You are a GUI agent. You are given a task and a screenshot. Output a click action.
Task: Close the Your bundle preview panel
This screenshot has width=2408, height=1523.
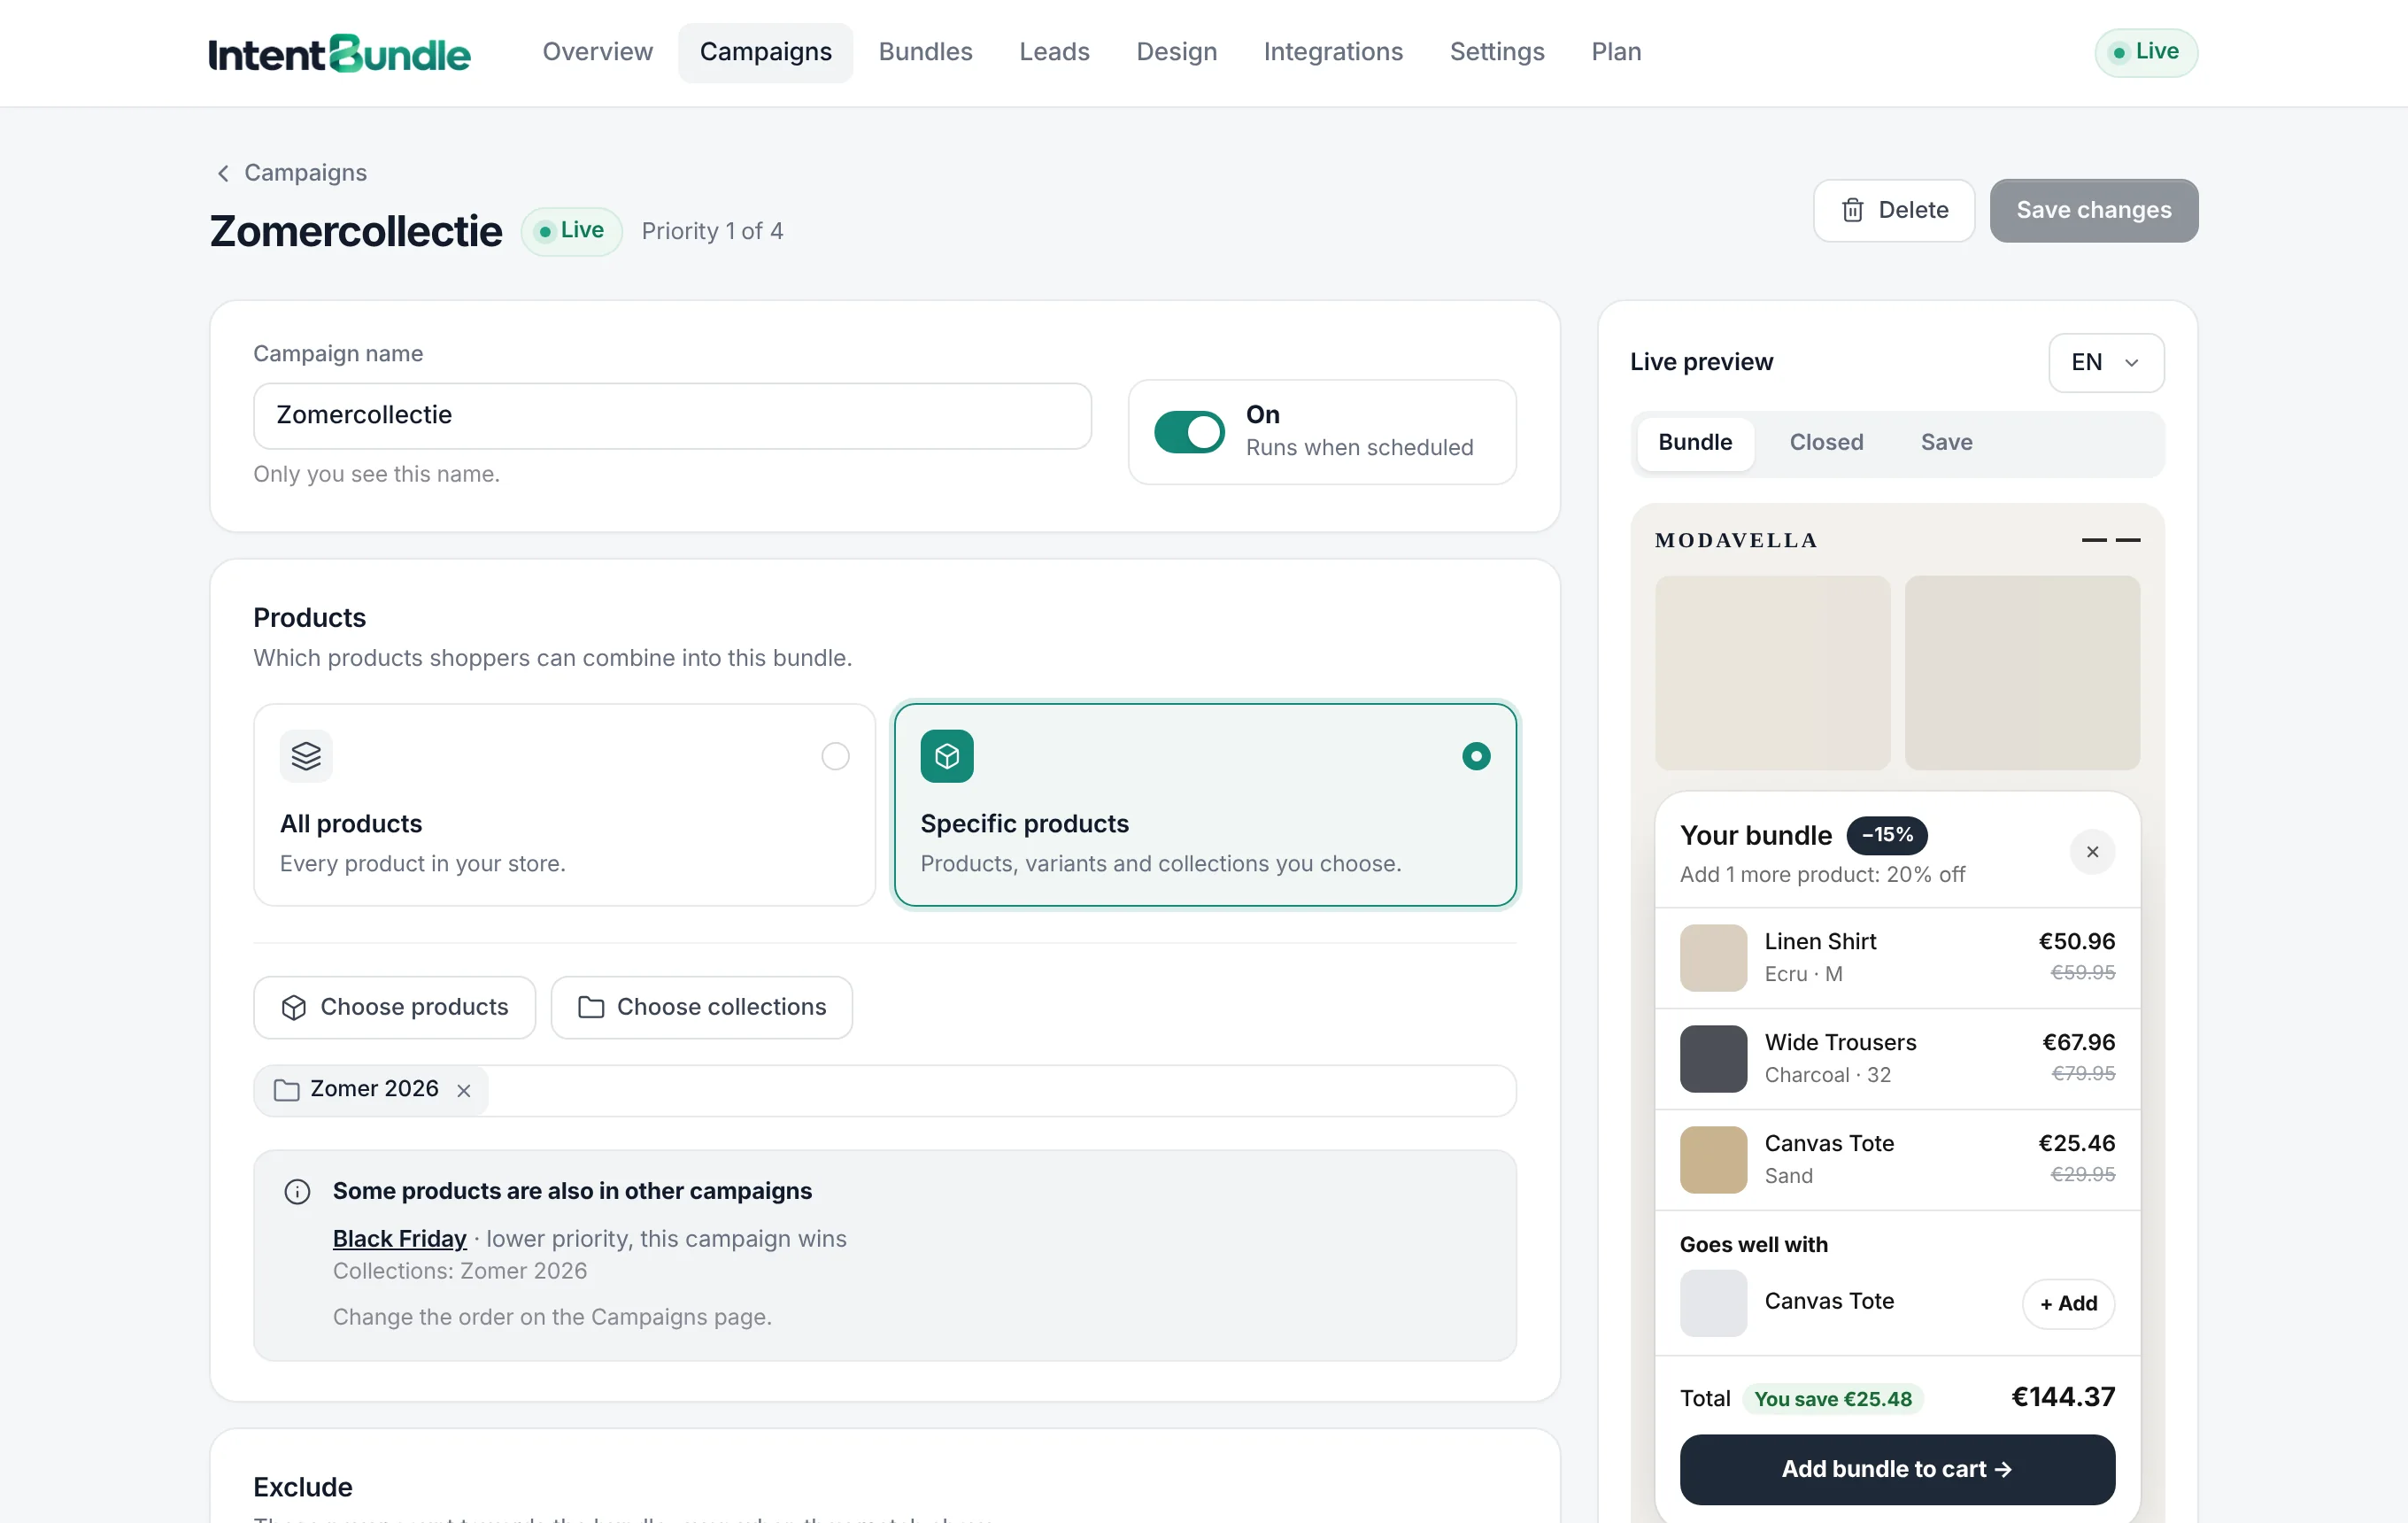2092,852
